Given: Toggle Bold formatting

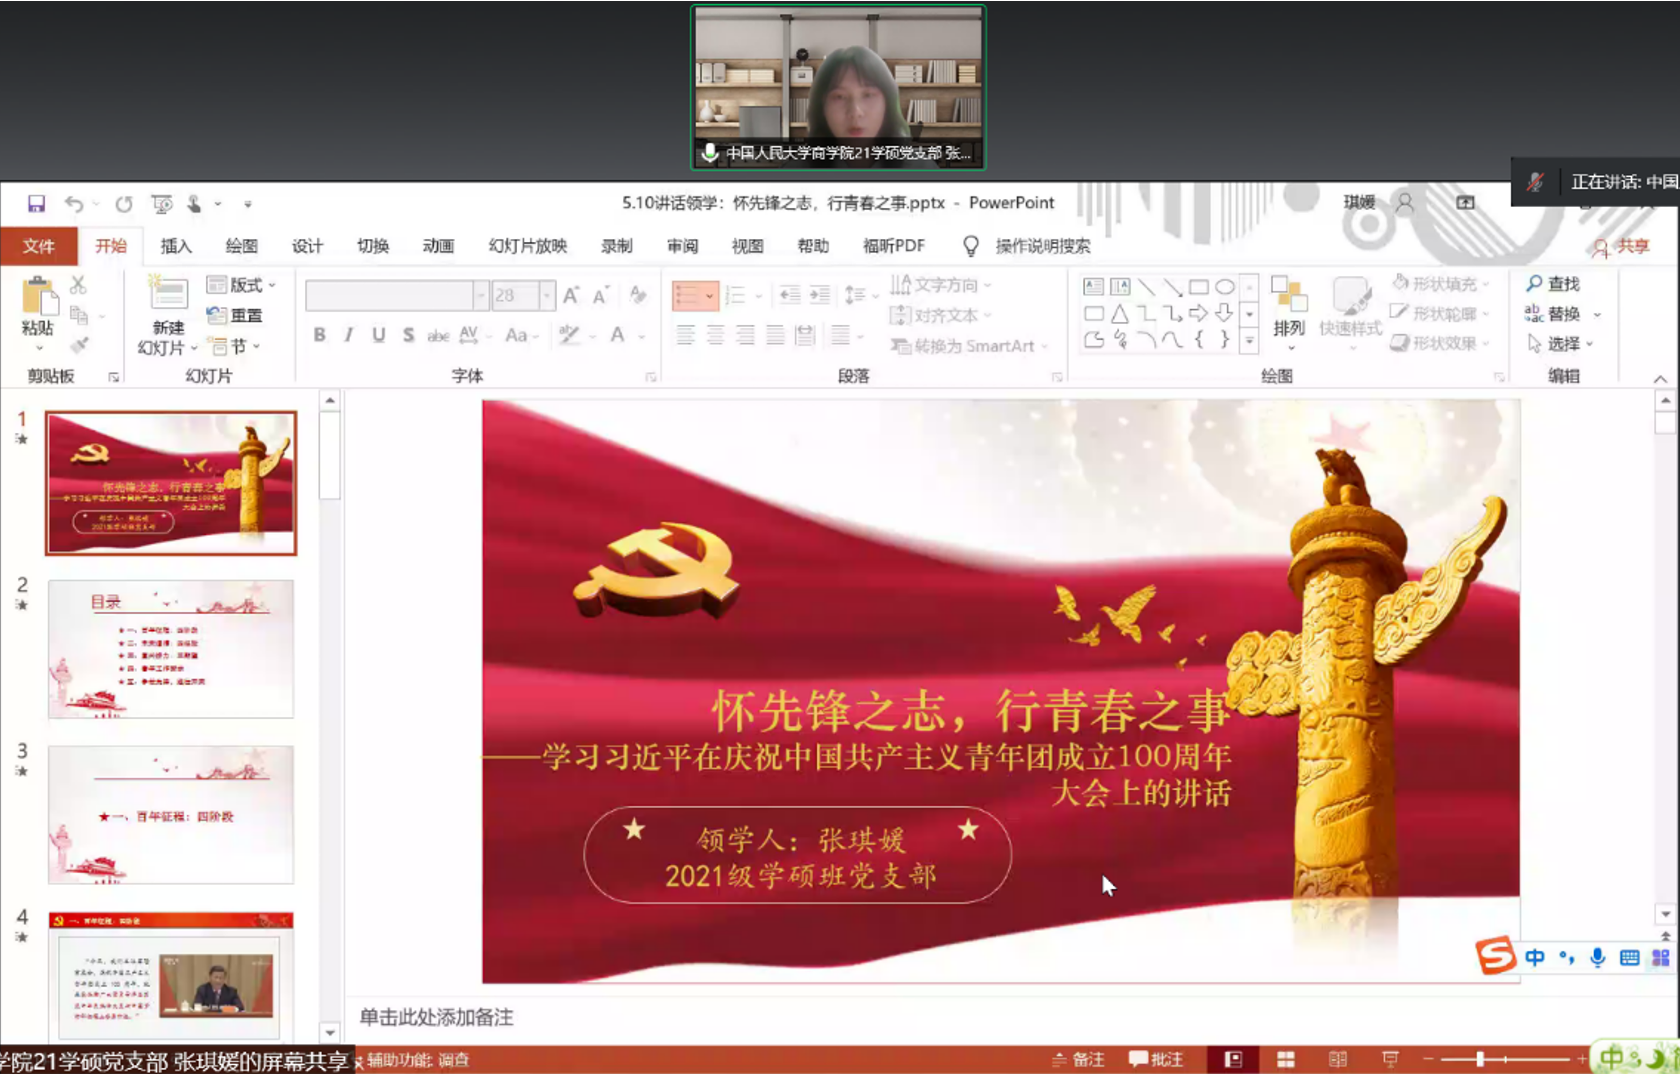Looking at the screenshot, I should click(x=319, y=335).
